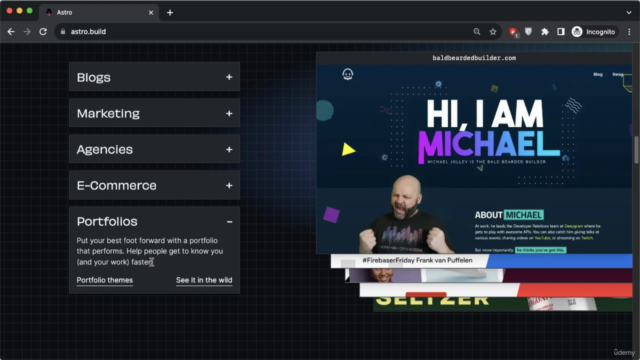Click the Blog link in site preview

598,74
